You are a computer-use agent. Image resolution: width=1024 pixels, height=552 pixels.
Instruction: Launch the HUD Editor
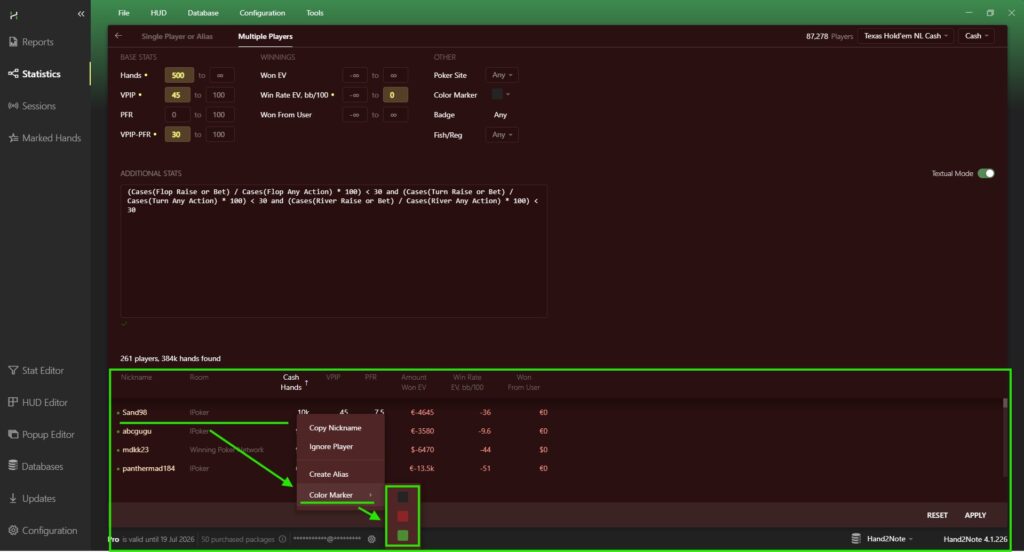(x=44, y=402)
